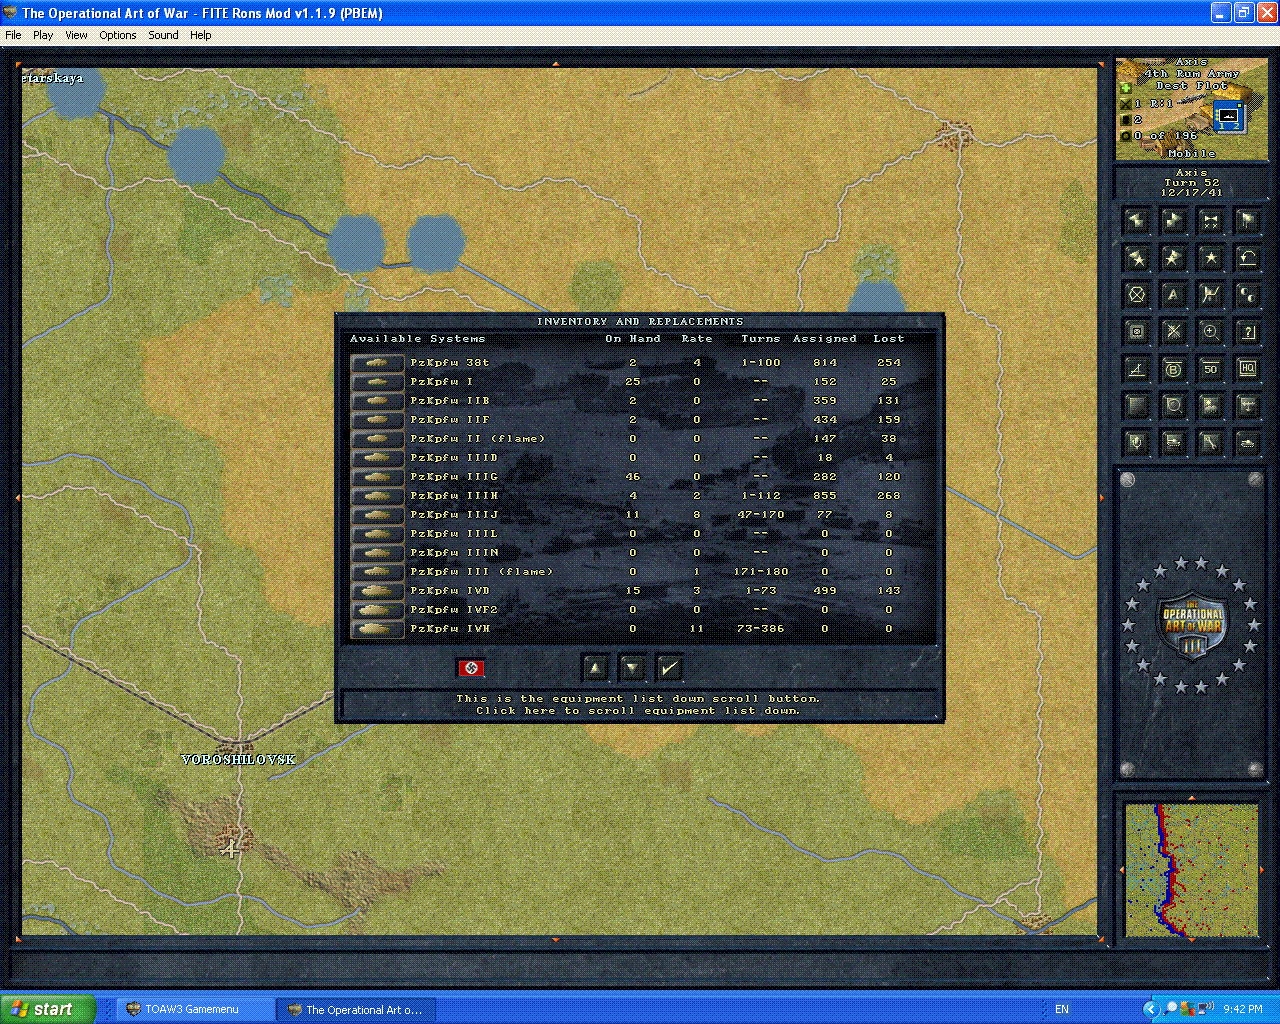
Task: Click the PzKpfw IIID name text
Action: pyautogui.click(x=454, y=458)
